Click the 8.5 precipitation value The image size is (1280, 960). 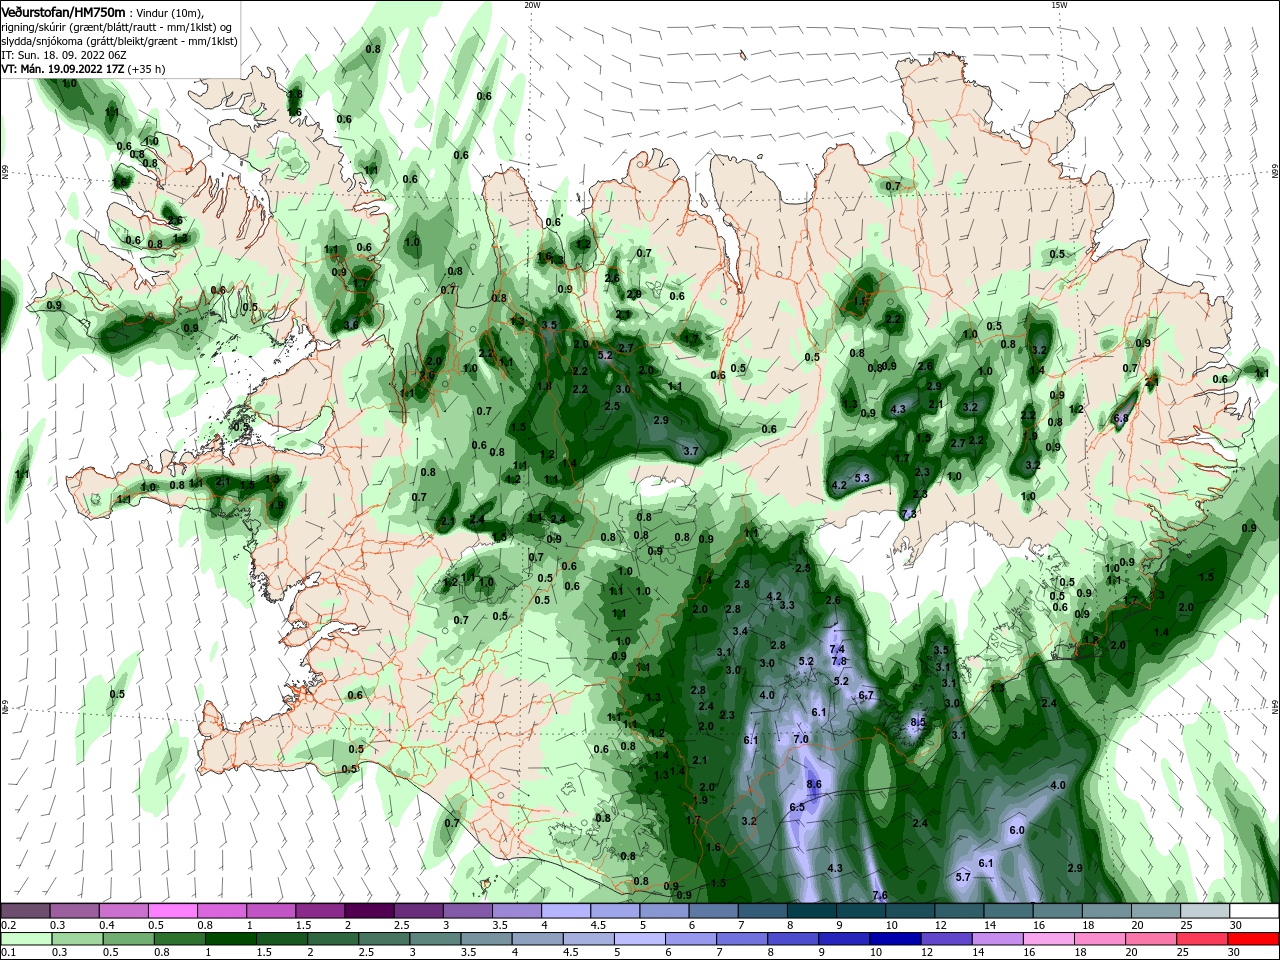(918, 722)
